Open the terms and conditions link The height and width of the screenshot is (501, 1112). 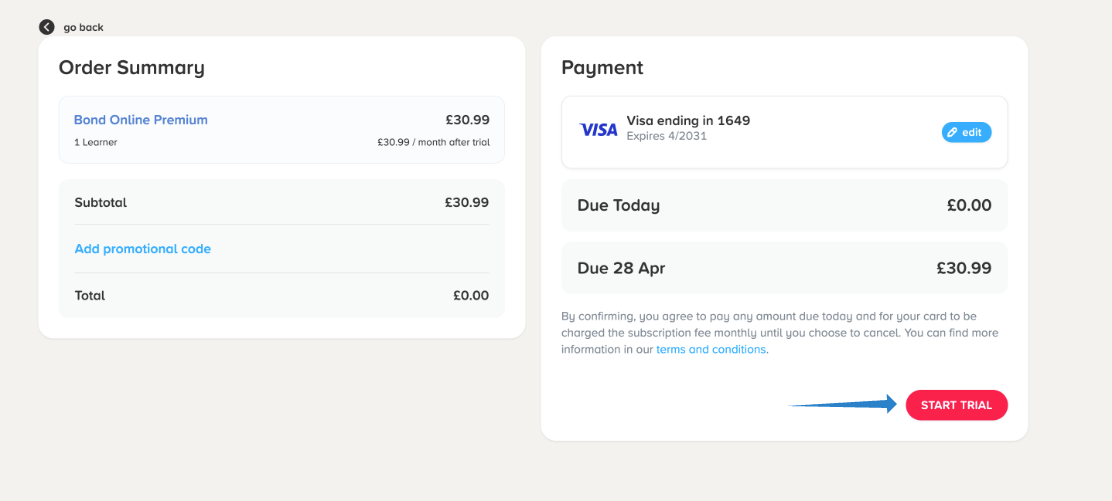tap(711, 349)
